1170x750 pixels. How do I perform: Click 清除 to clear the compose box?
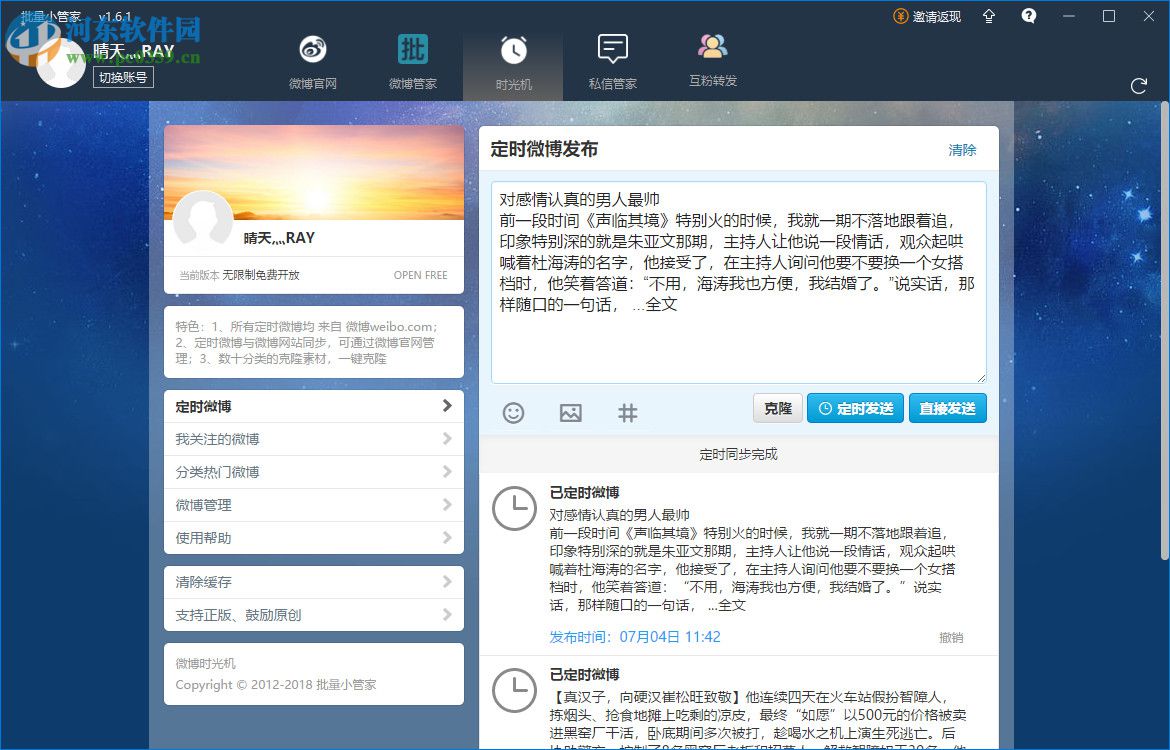pos(961,149)
